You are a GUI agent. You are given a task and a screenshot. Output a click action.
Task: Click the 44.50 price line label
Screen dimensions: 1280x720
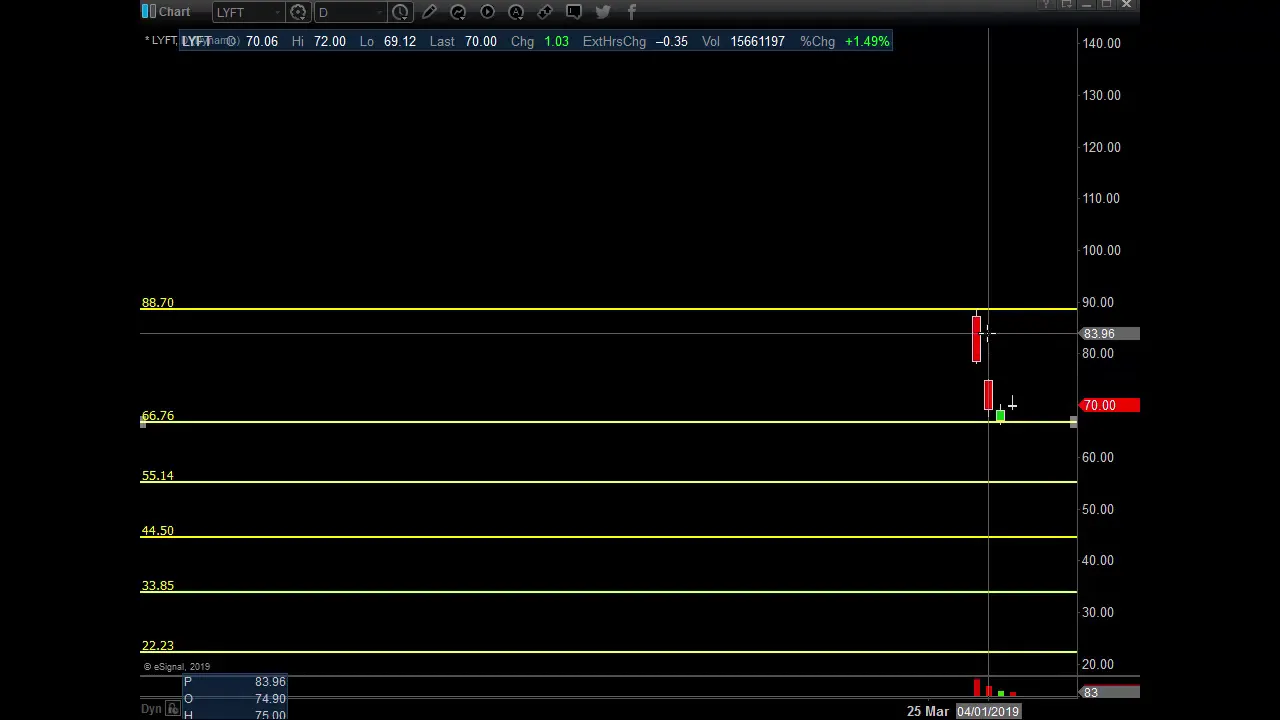point(158,530)
